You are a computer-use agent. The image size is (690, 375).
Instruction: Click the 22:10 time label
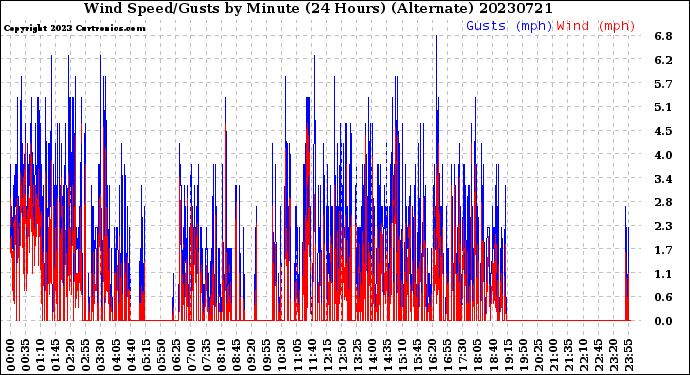[x=583, y=355]
